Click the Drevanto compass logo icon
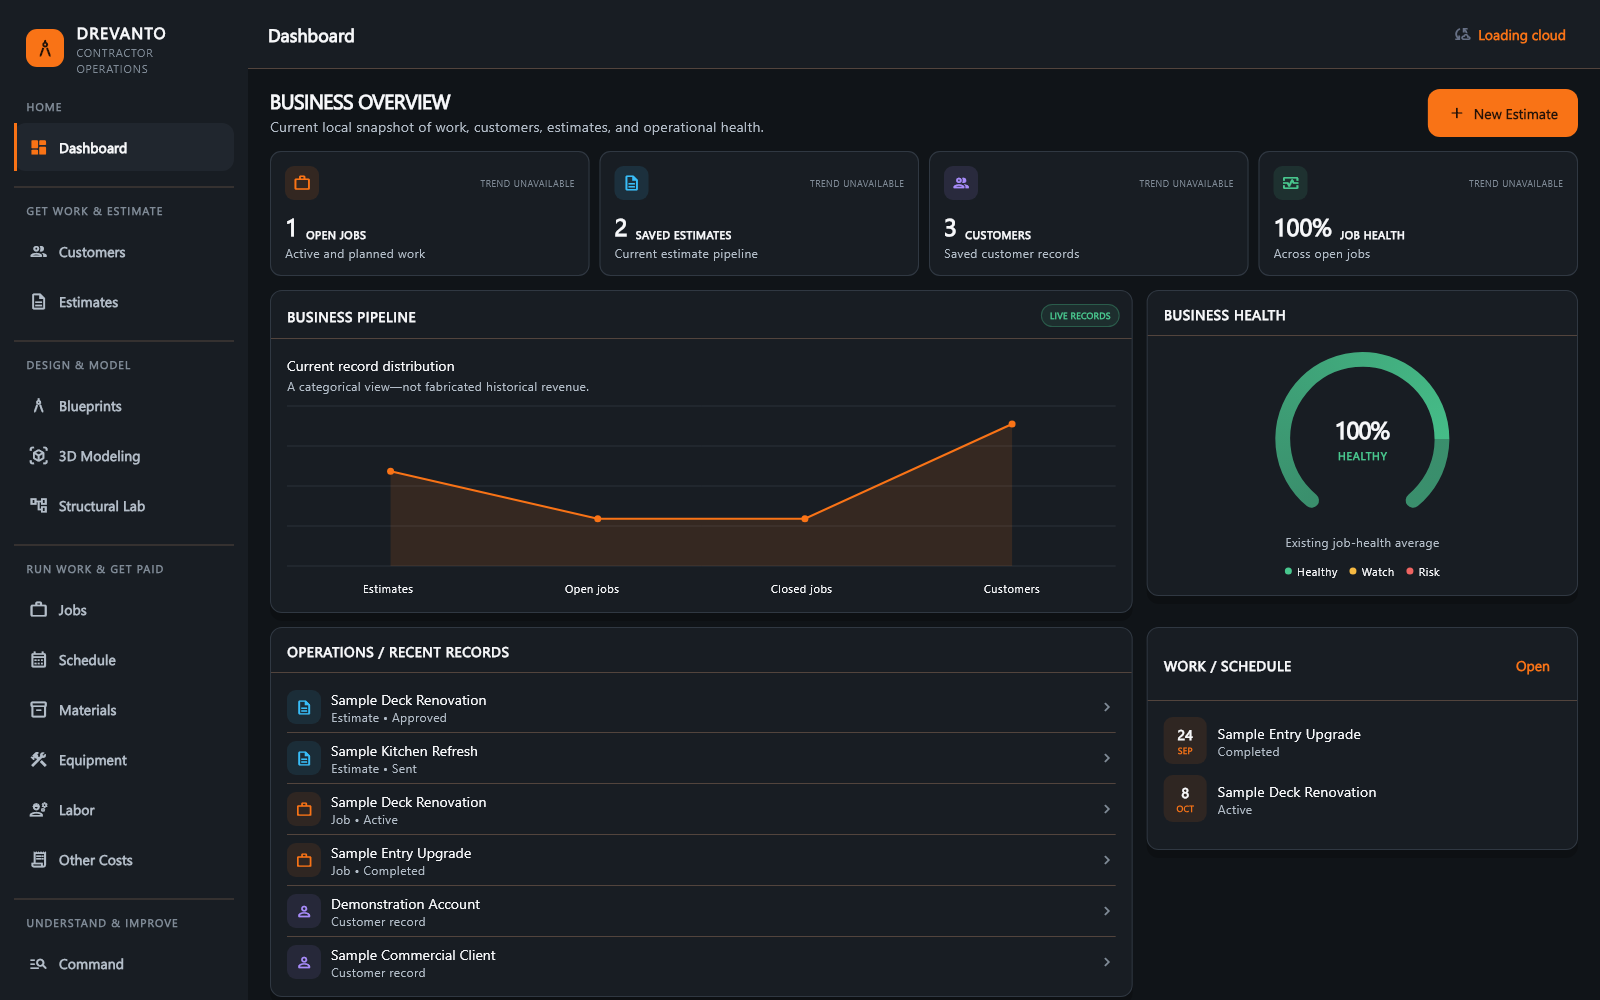This screenshot has height=1000, width=1600. 45,48
